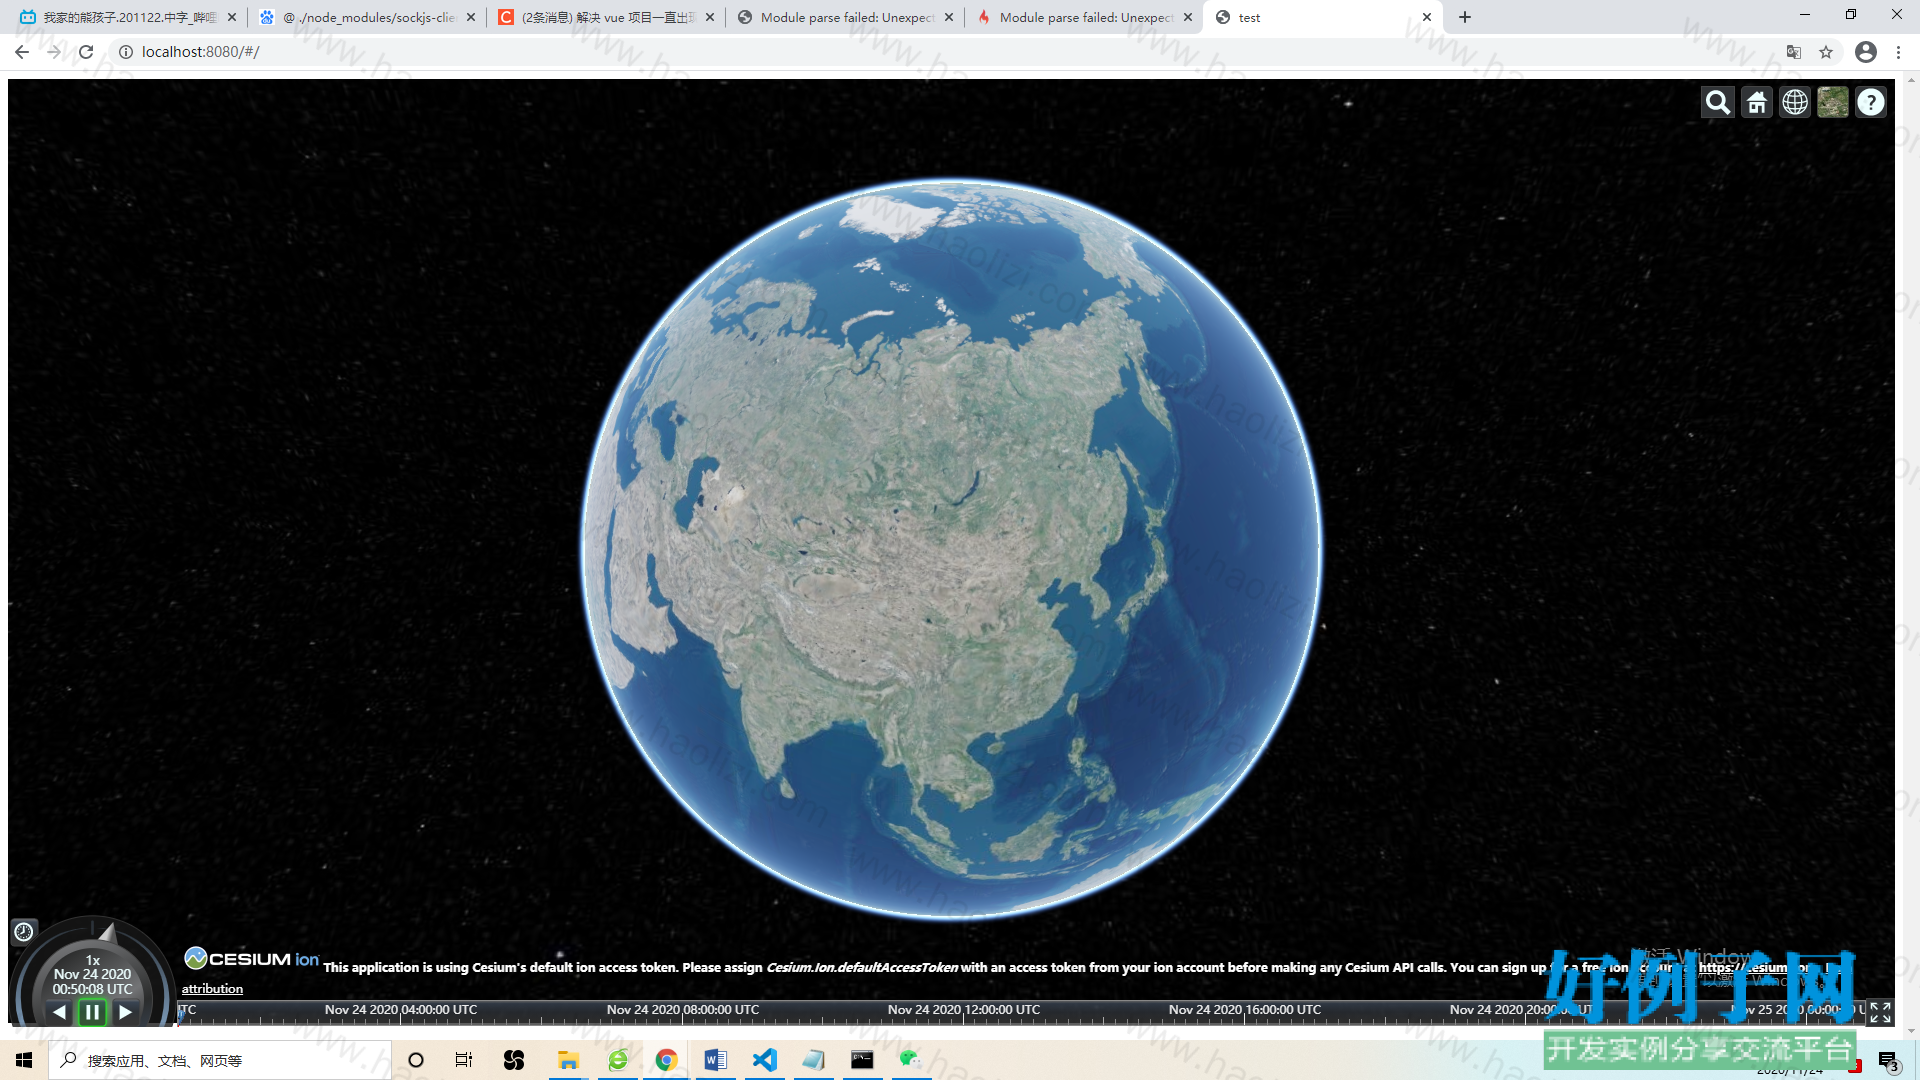Open File Explorer from taskbar
Screen dimensions: 1920x1080
(568, 1060)
